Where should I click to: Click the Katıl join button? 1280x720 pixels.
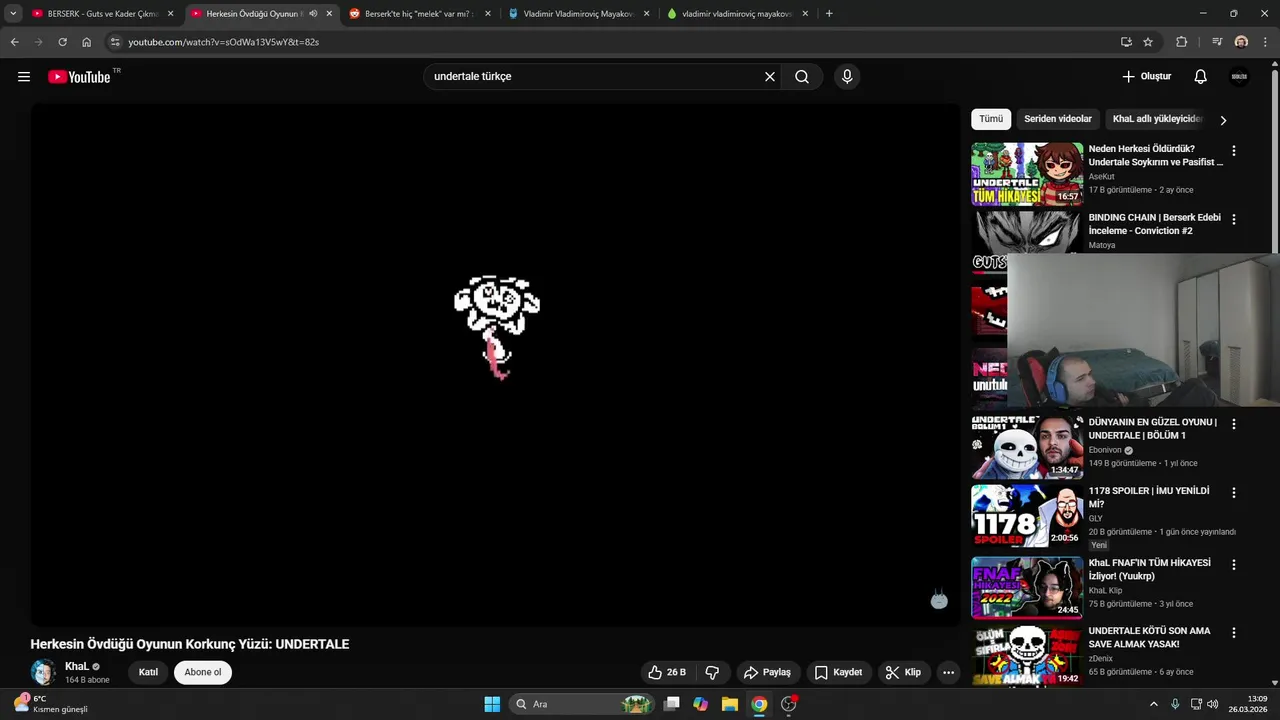pos(148,672)
